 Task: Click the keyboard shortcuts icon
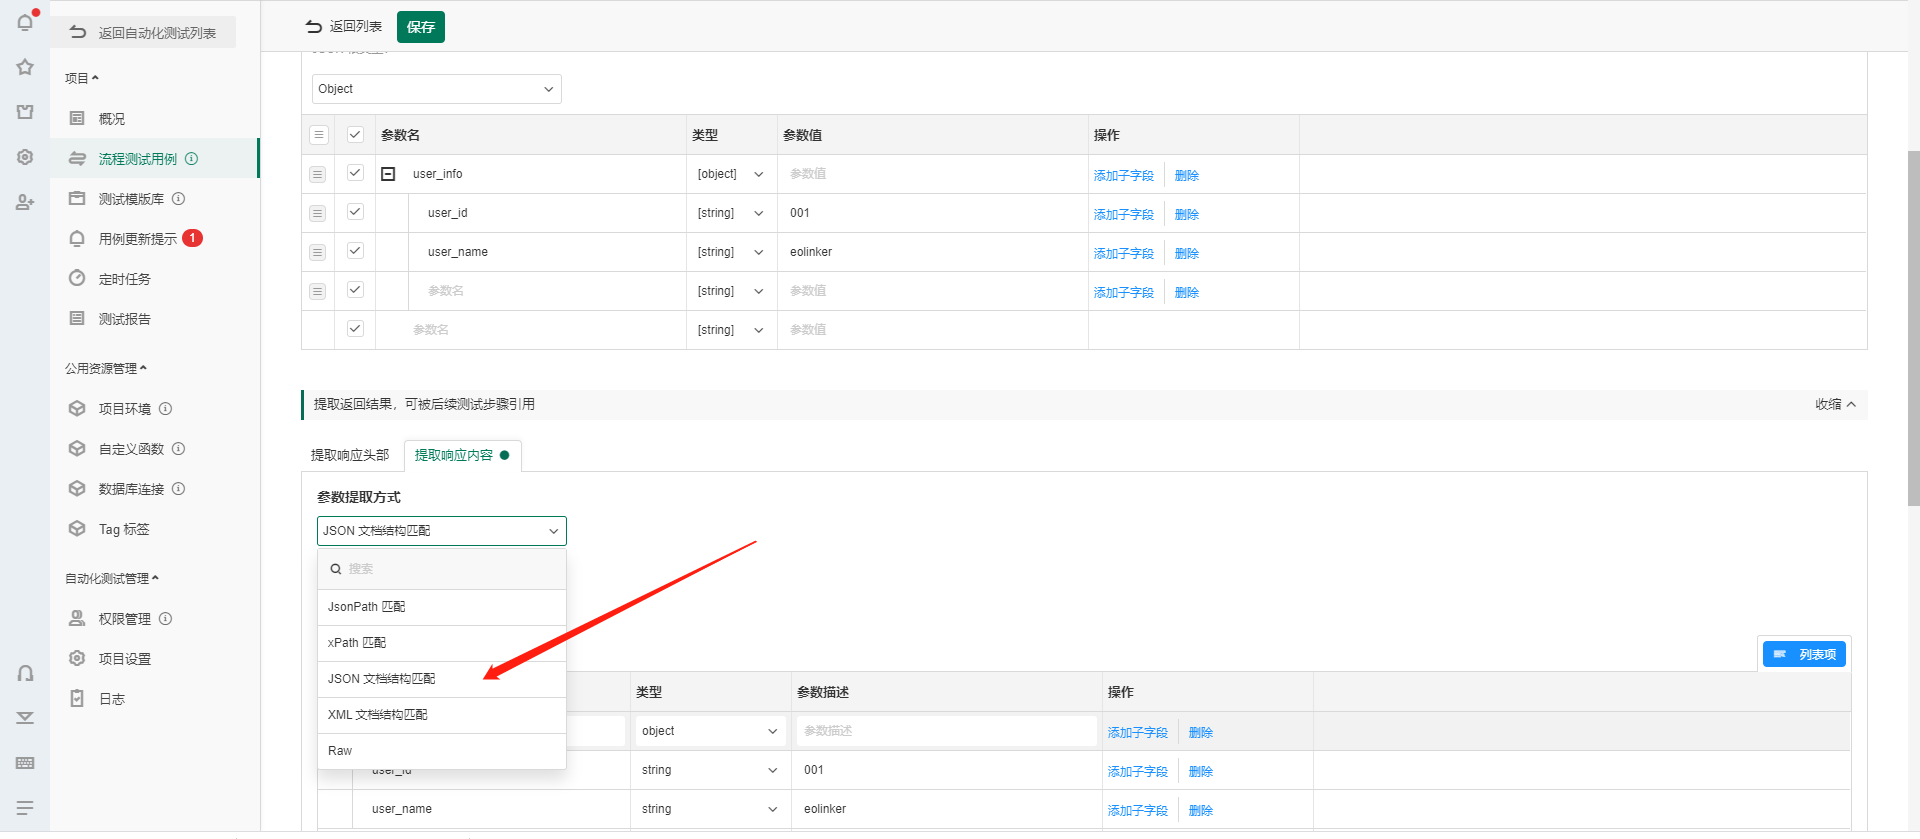pyautogui.click(x=25, y=763)
